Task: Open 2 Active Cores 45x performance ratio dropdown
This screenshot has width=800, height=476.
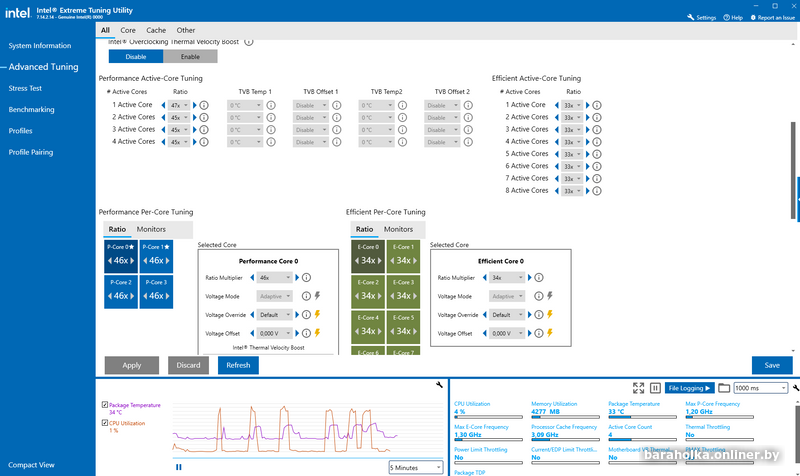Action: click(179, 117)
